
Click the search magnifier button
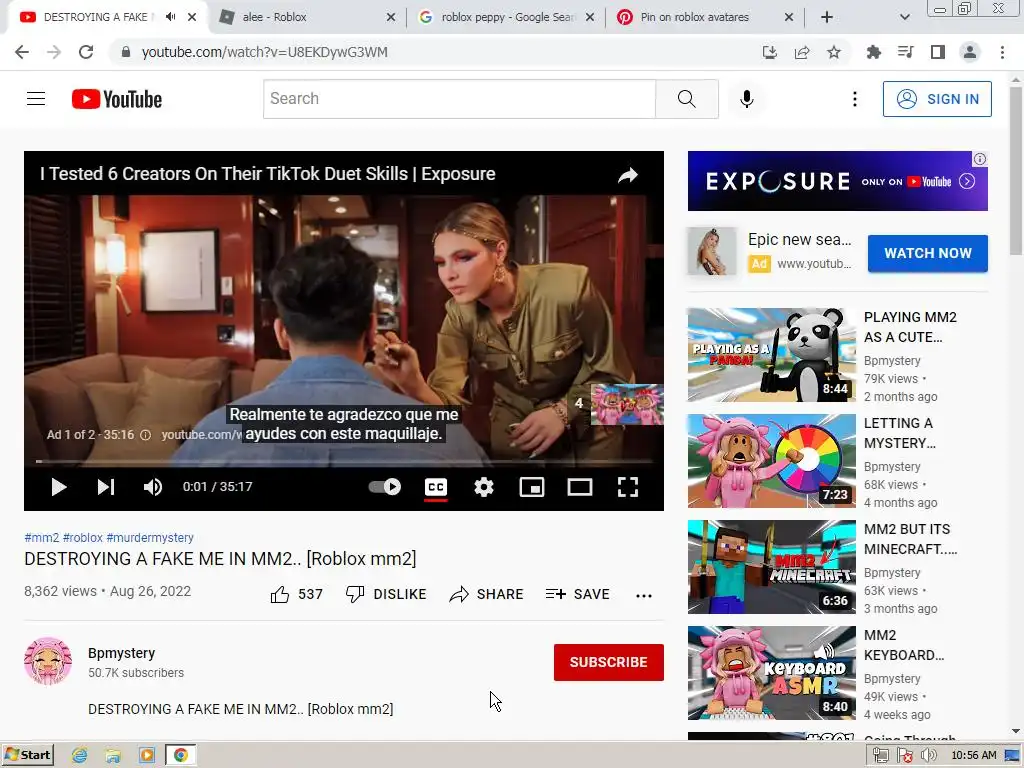click(686, 99)
